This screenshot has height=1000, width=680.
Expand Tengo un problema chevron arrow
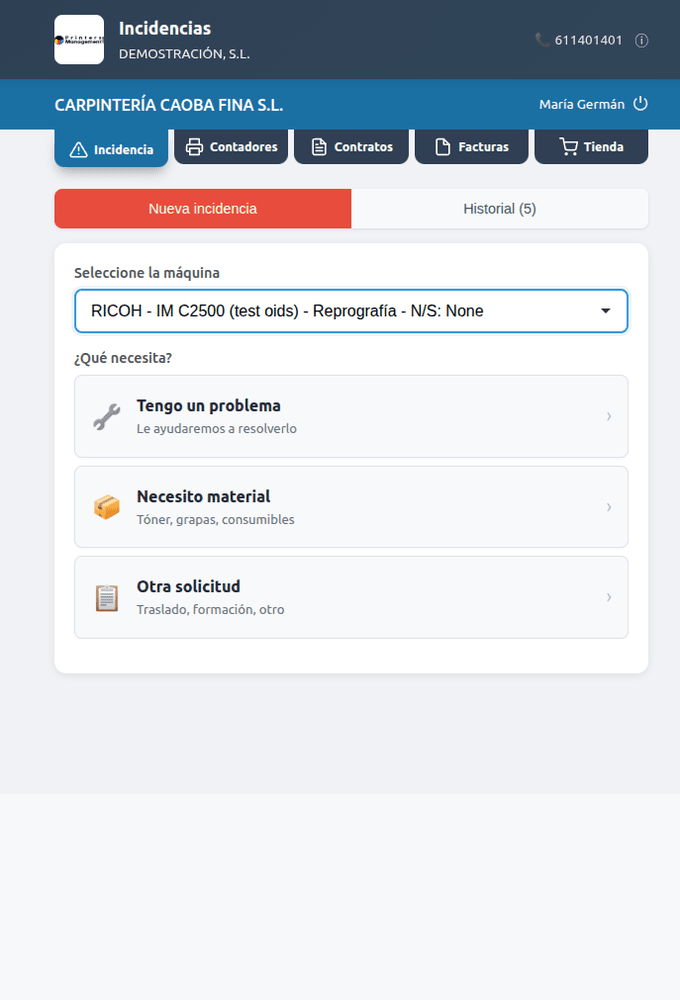tap(609, 416)
